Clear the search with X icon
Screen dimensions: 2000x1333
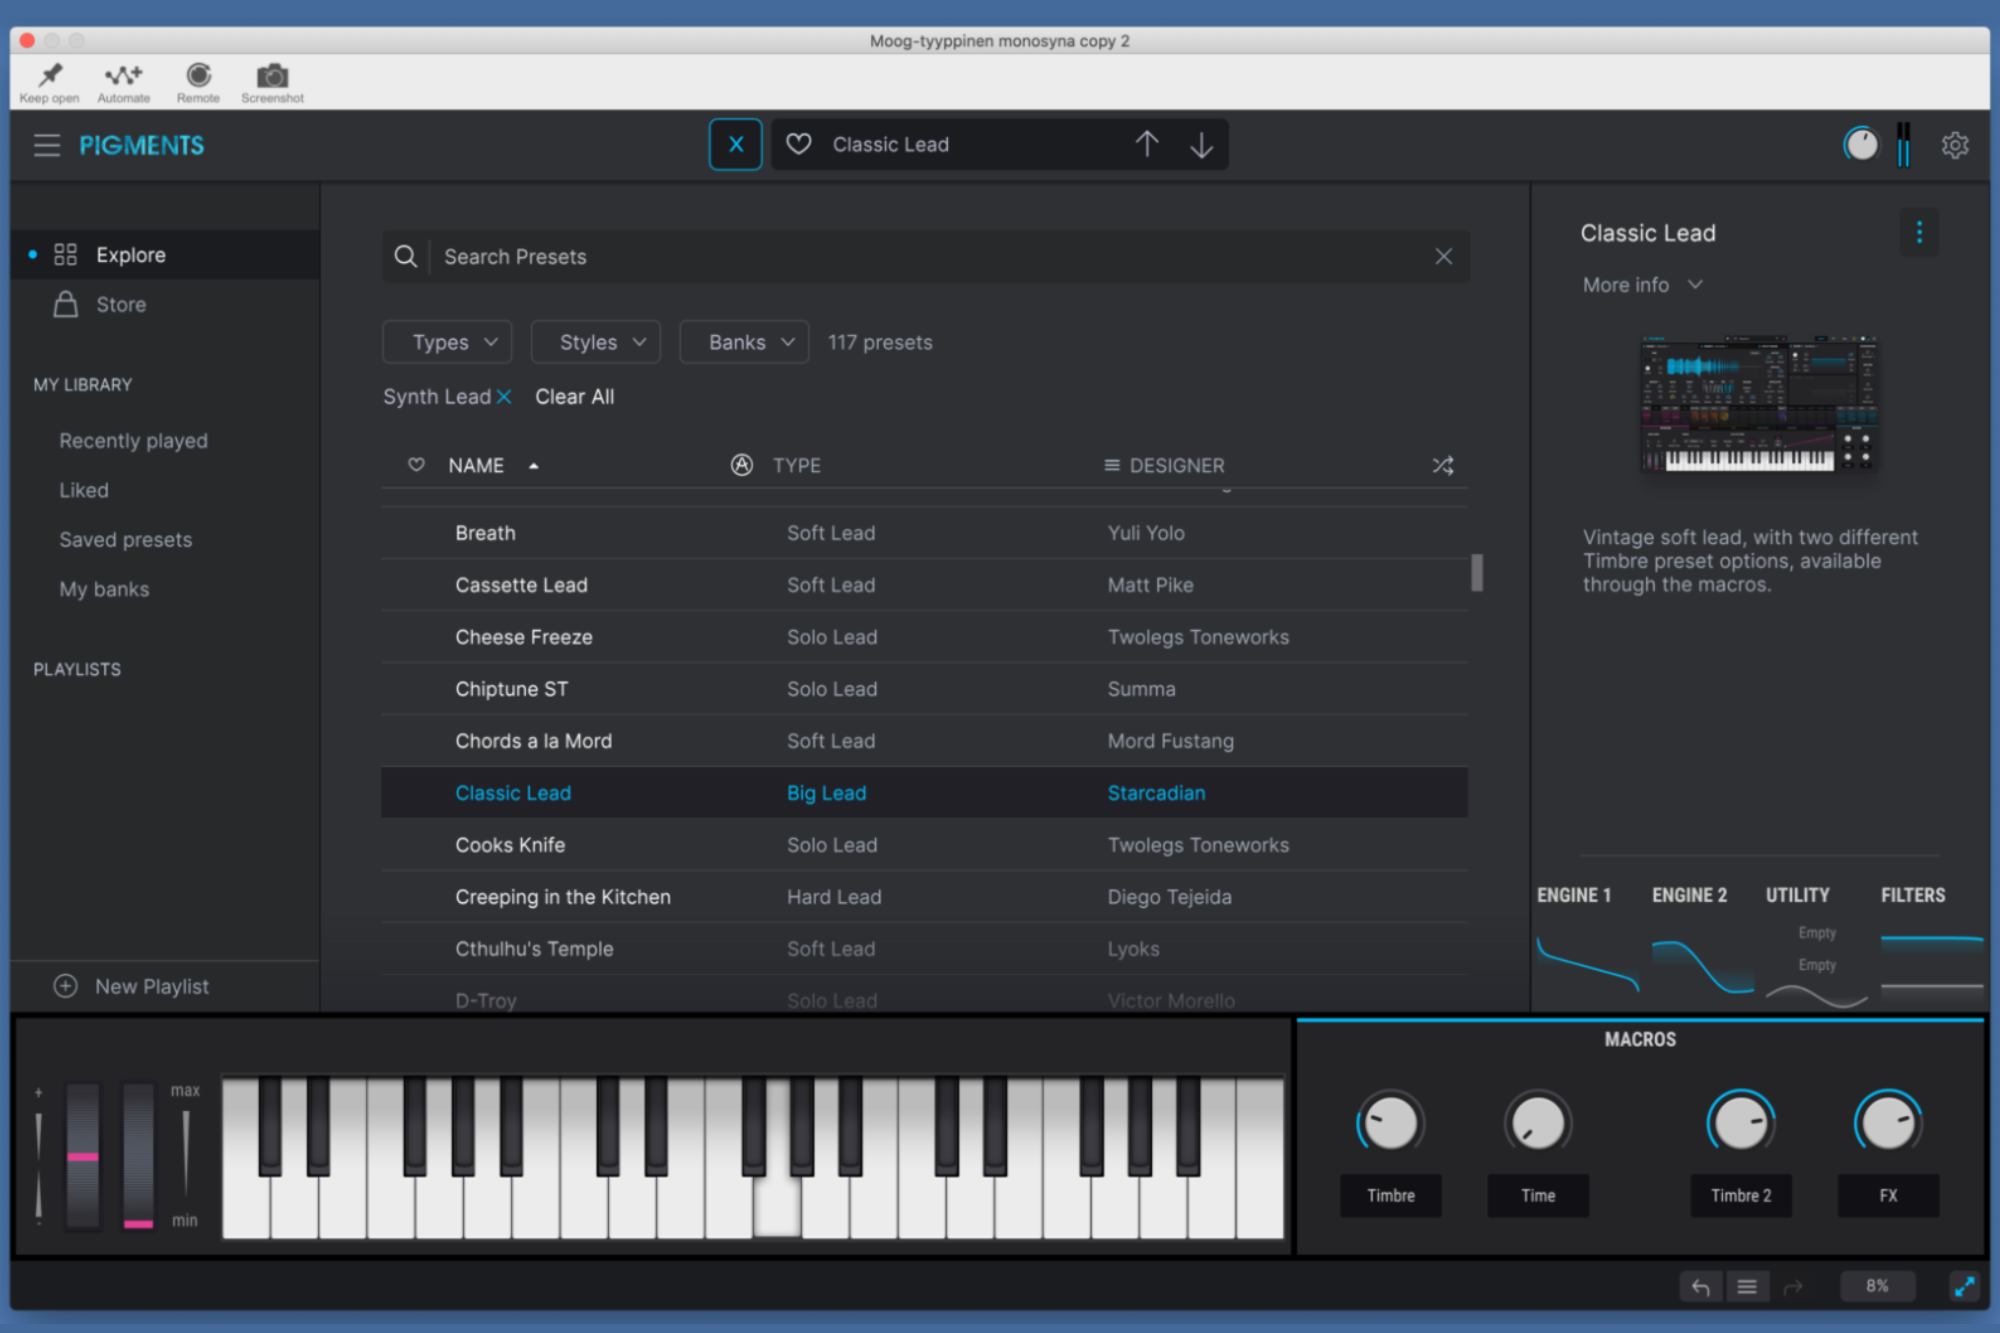[1443, 257]
